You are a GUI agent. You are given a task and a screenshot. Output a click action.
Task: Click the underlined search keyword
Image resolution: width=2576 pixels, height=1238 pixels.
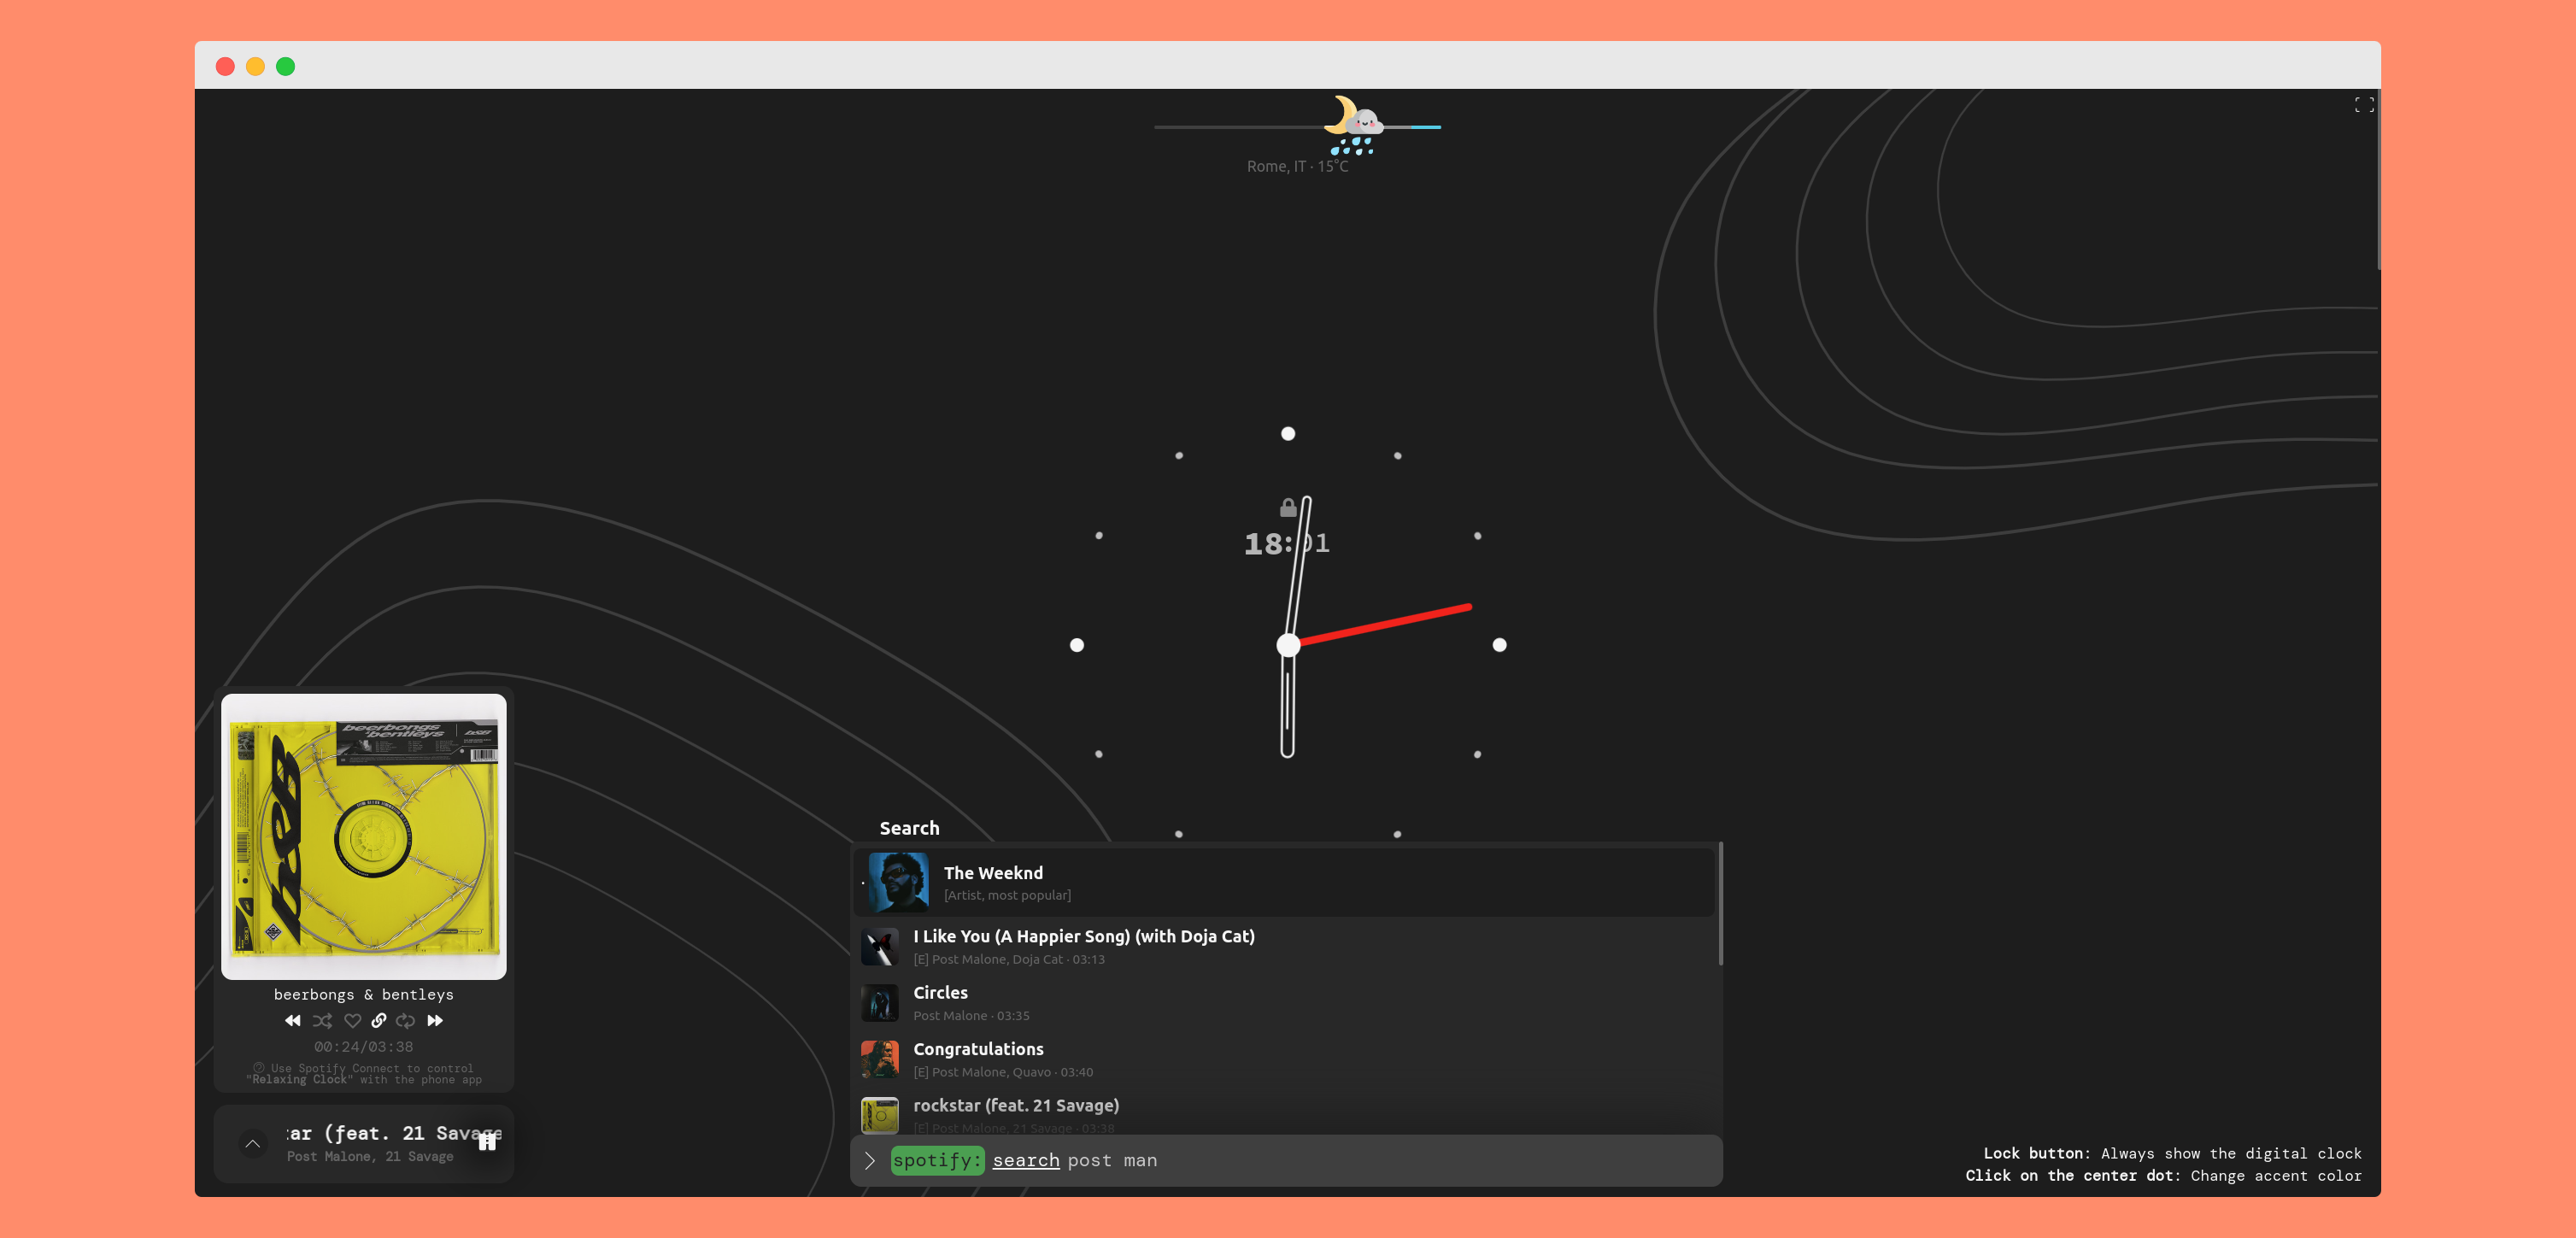click(x=1025, y=1160)
